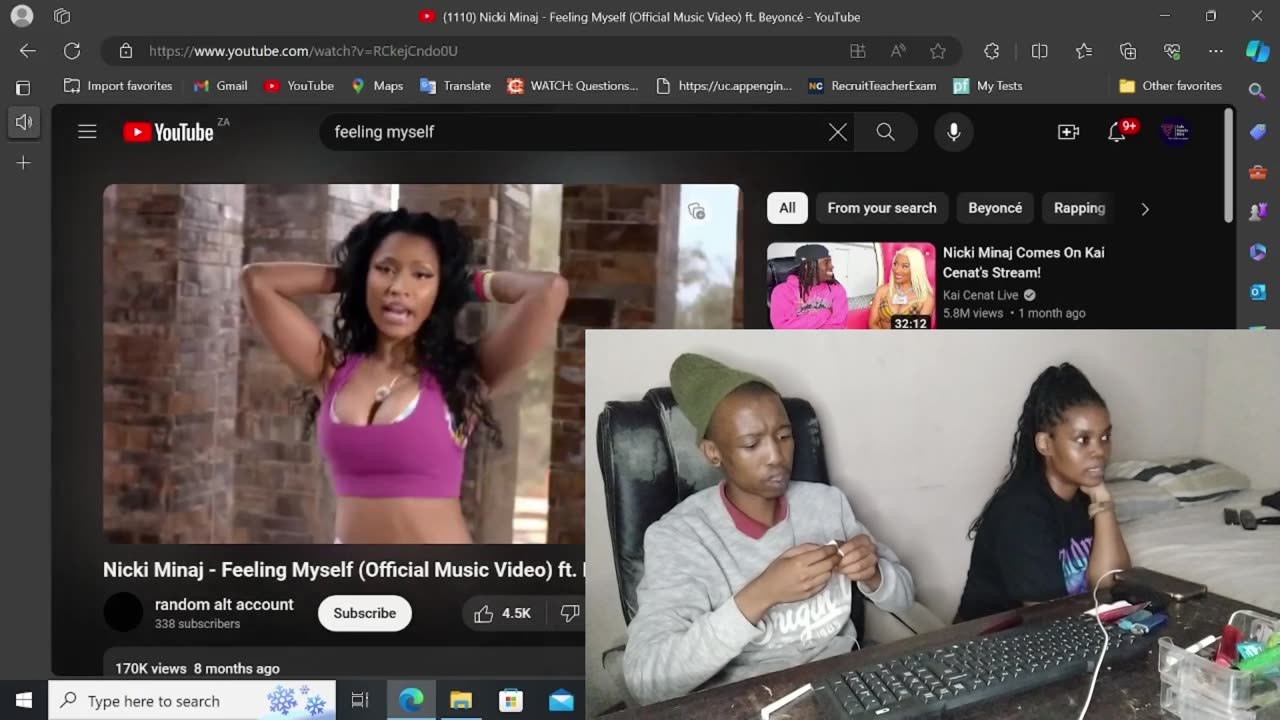The width and height of the screenshot is (1280, 720).
Task: Refresh the YouTube page
Action: pyautogui.click(x=72, y=51)
